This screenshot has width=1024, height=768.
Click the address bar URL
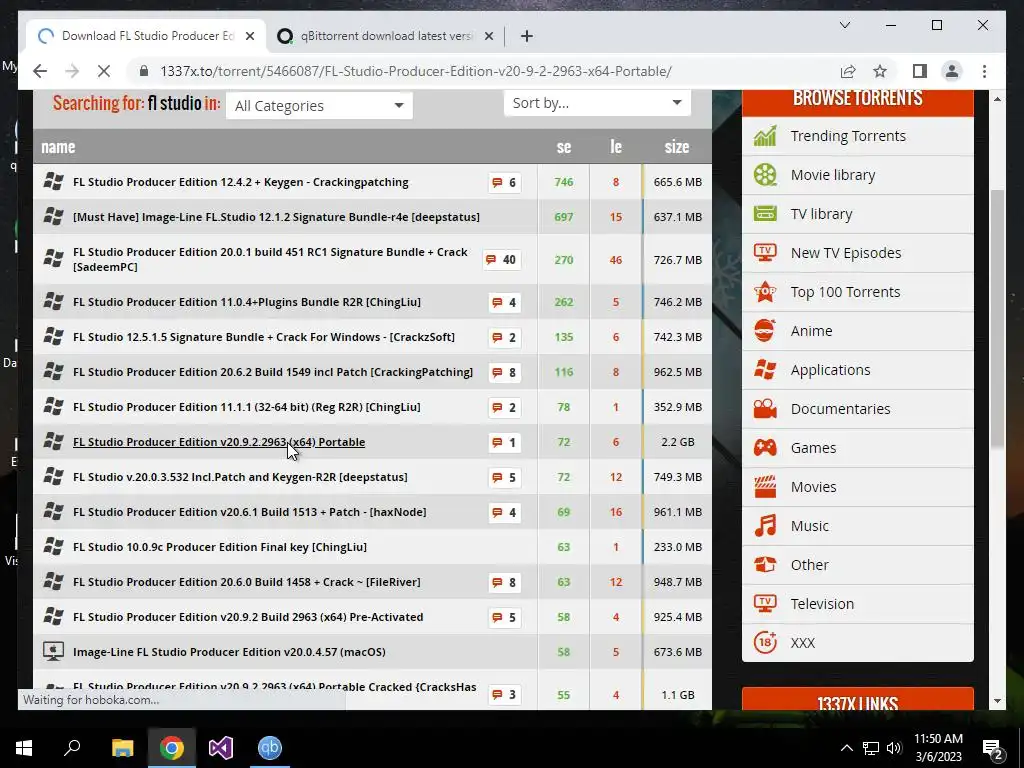[416, 71]
